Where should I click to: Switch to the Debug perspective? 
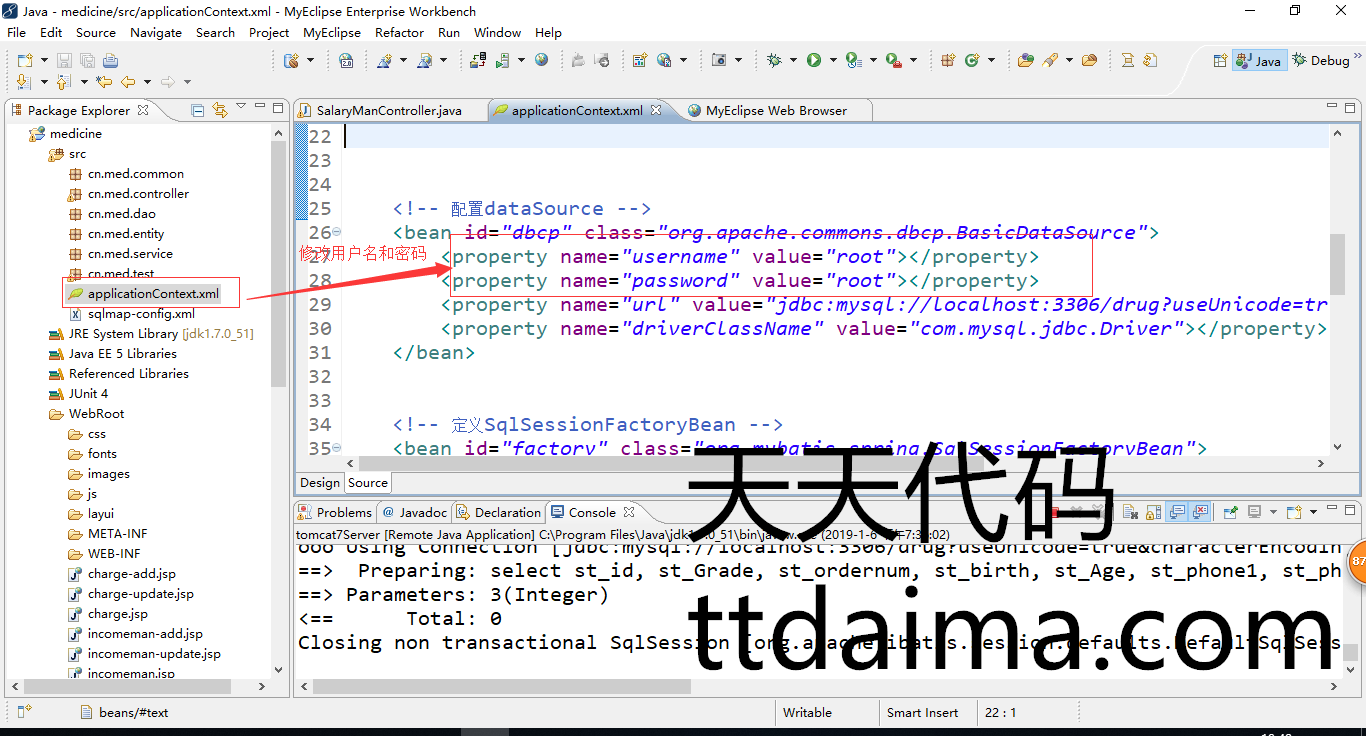point(1321,60)
